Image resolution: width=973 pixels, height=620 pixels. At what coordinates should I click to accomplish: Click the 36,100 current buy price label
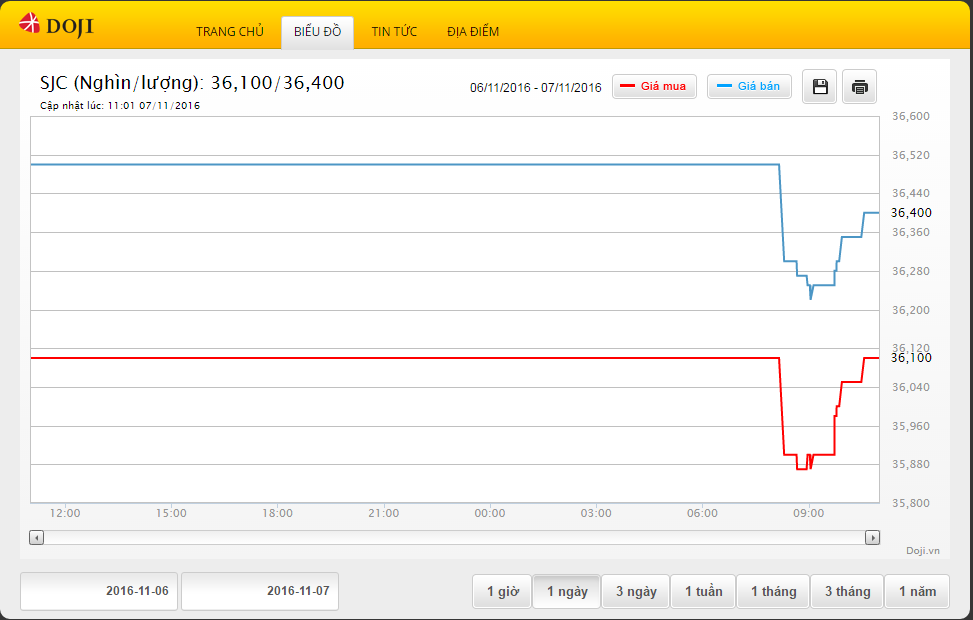[x=911, y=357]
